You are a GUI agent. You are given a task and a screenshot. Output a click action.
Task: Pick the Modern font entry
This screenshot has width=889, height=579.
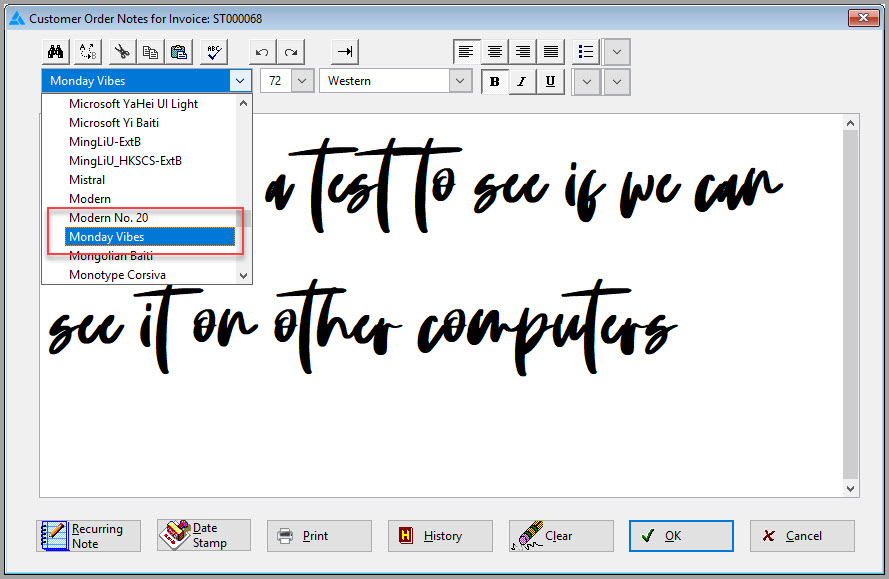click(x=90, y=199)
